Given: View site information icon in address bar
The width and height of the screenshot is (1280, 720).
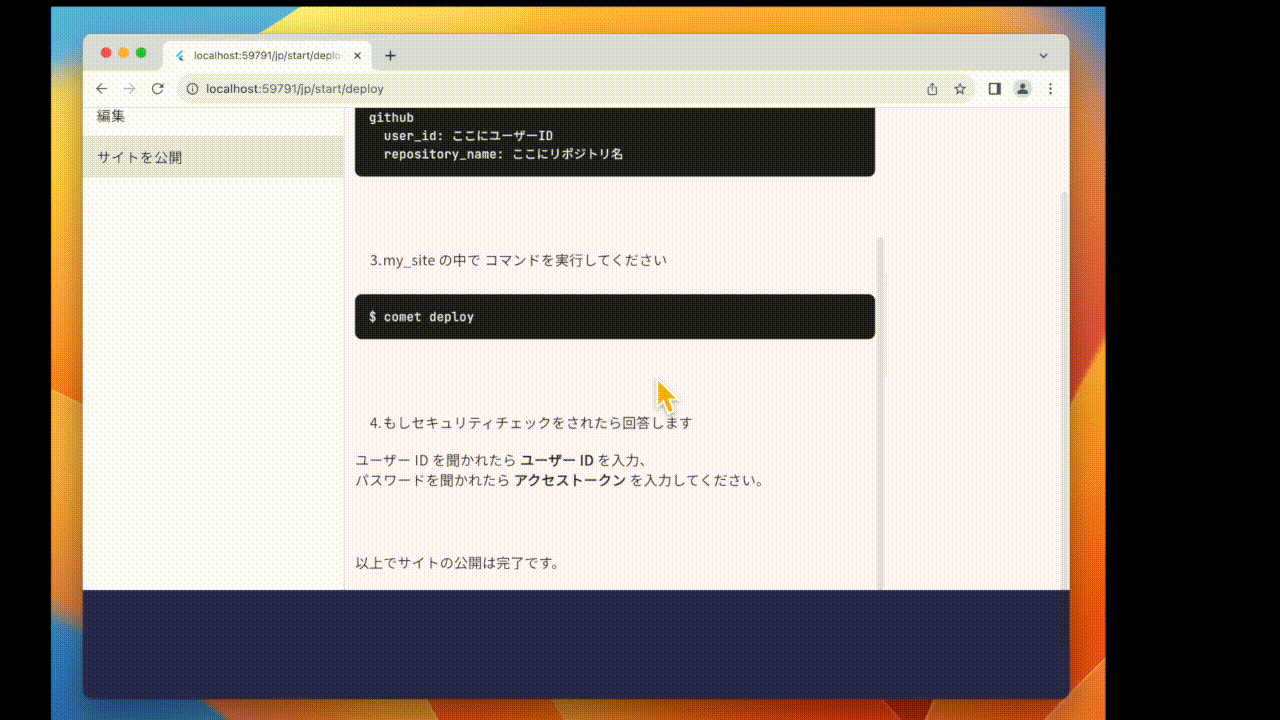Looking at the screenshot, I should click(x=193, y=89).
